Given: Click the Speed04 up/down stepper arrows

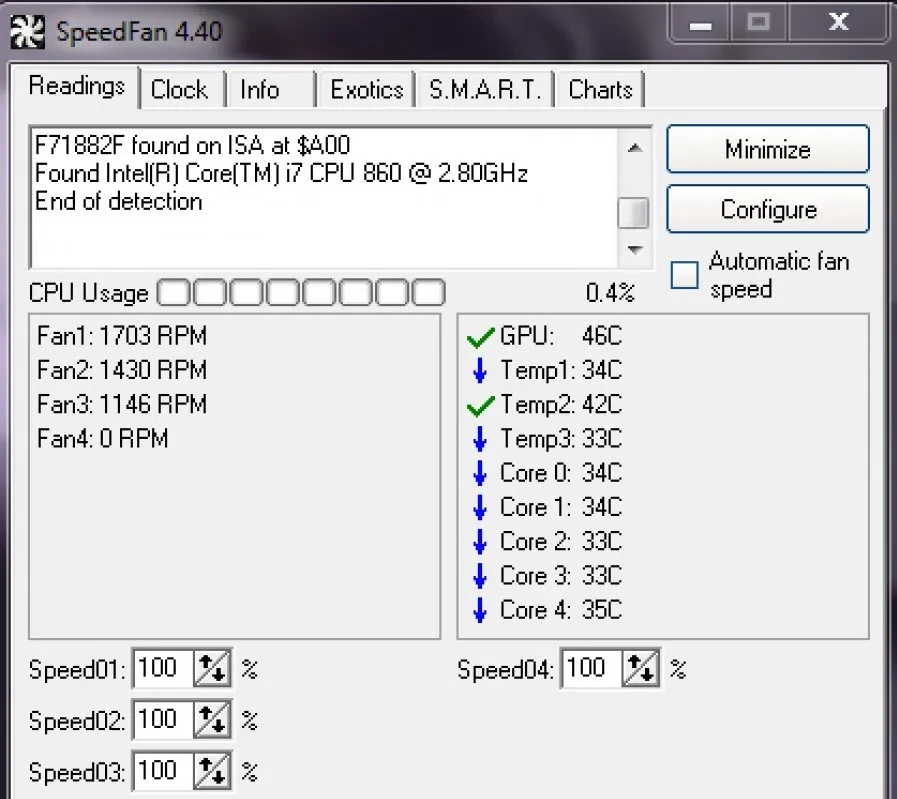Looking at the screenshot, I should pos(642,668).
